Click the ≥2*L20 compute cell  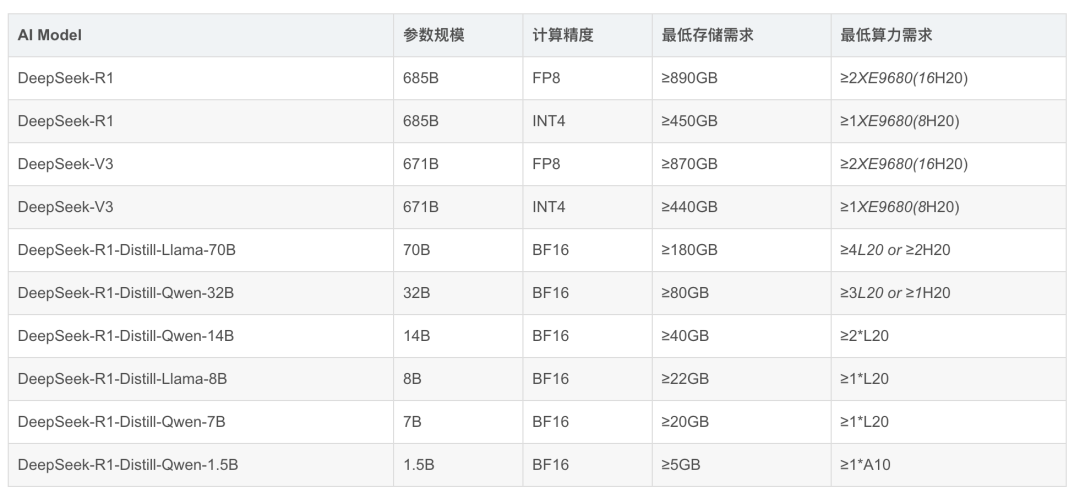[x=864, y=336]
